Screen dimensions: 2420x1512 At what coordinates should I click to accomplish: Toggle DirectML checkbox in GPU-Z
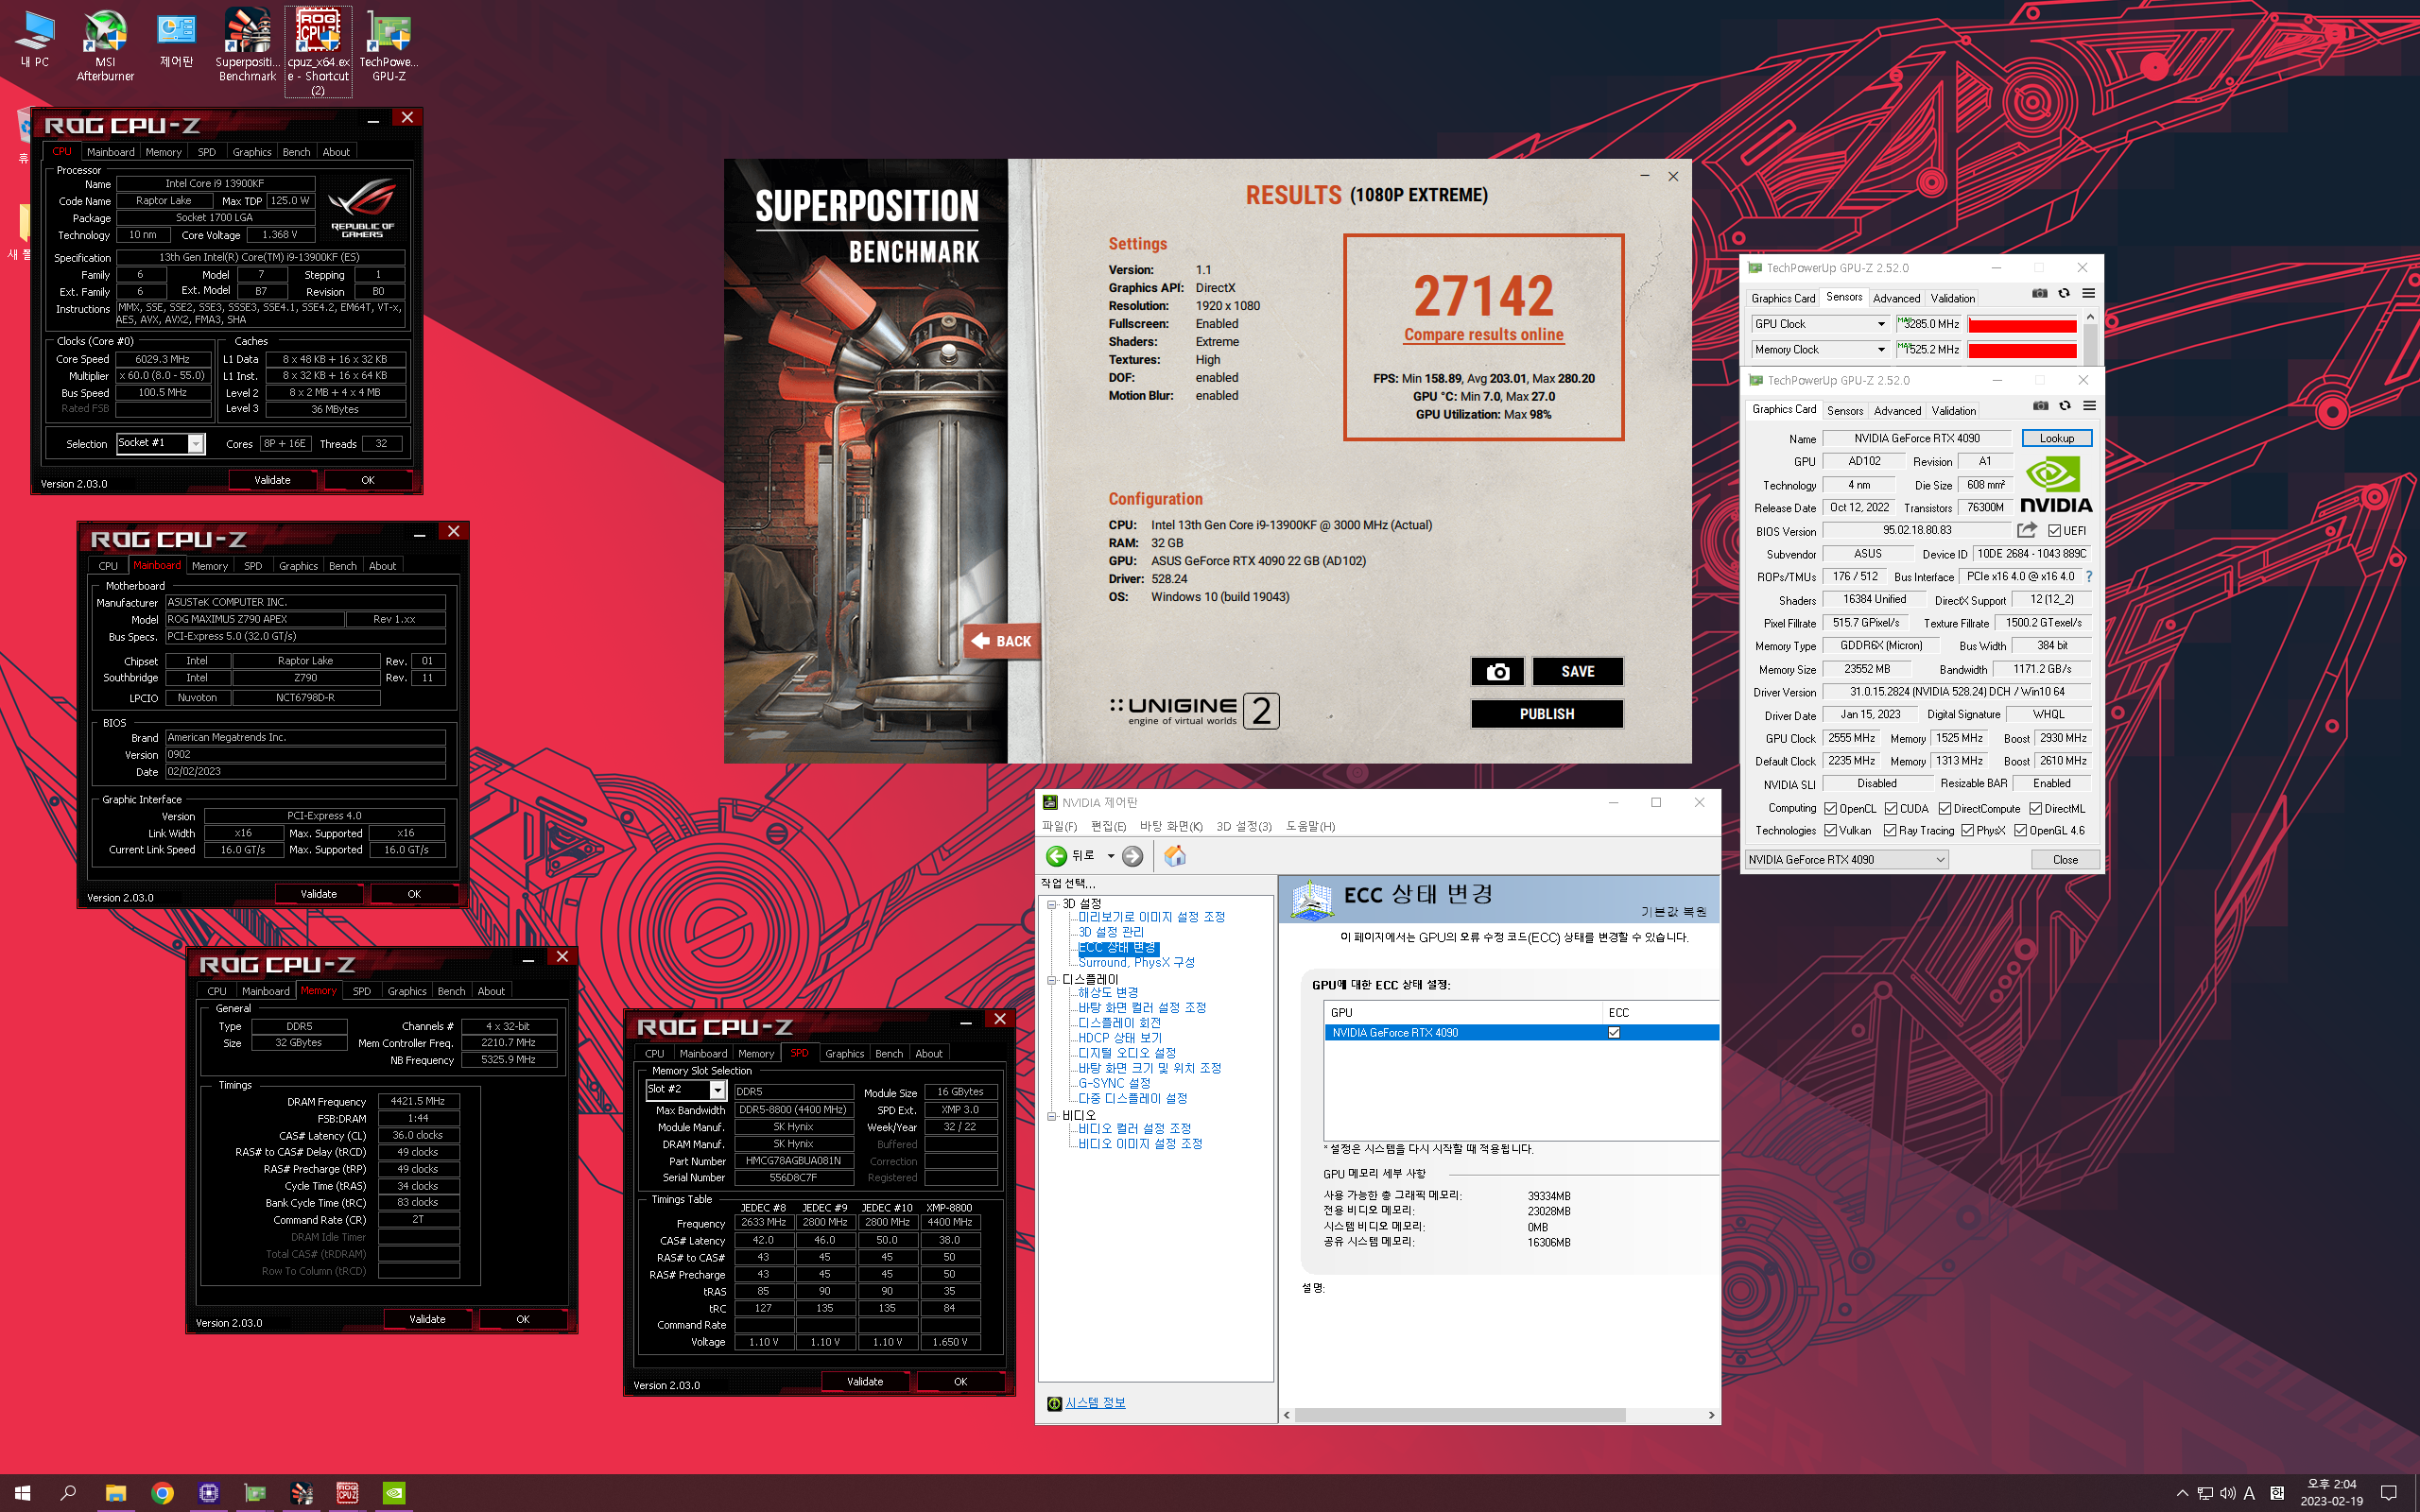click(2035, 809)
